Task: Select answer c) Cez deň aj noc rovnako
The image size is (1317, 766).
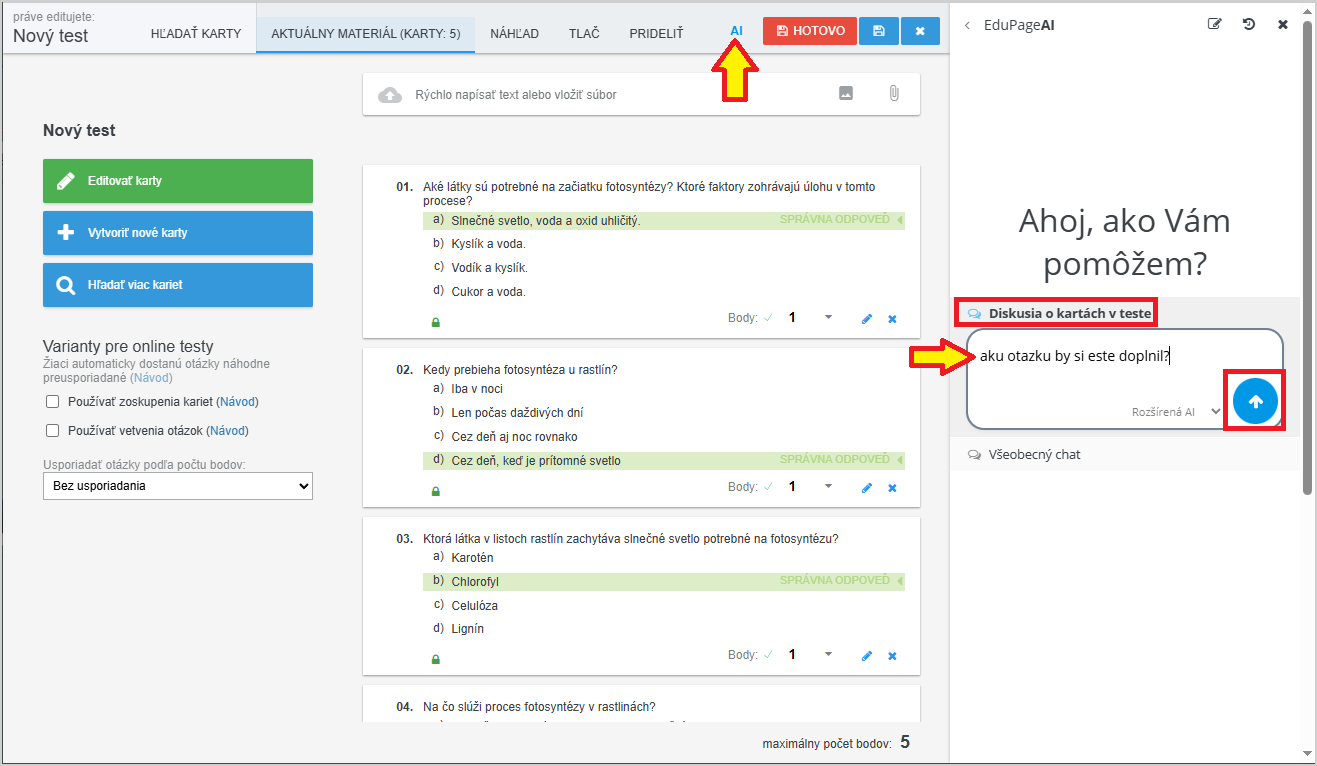Action: click(514, 437)
